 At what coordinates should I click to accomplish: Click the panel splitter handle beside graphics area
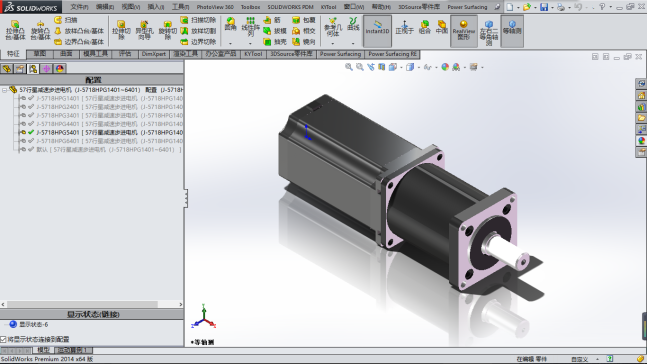pos(186,199)
